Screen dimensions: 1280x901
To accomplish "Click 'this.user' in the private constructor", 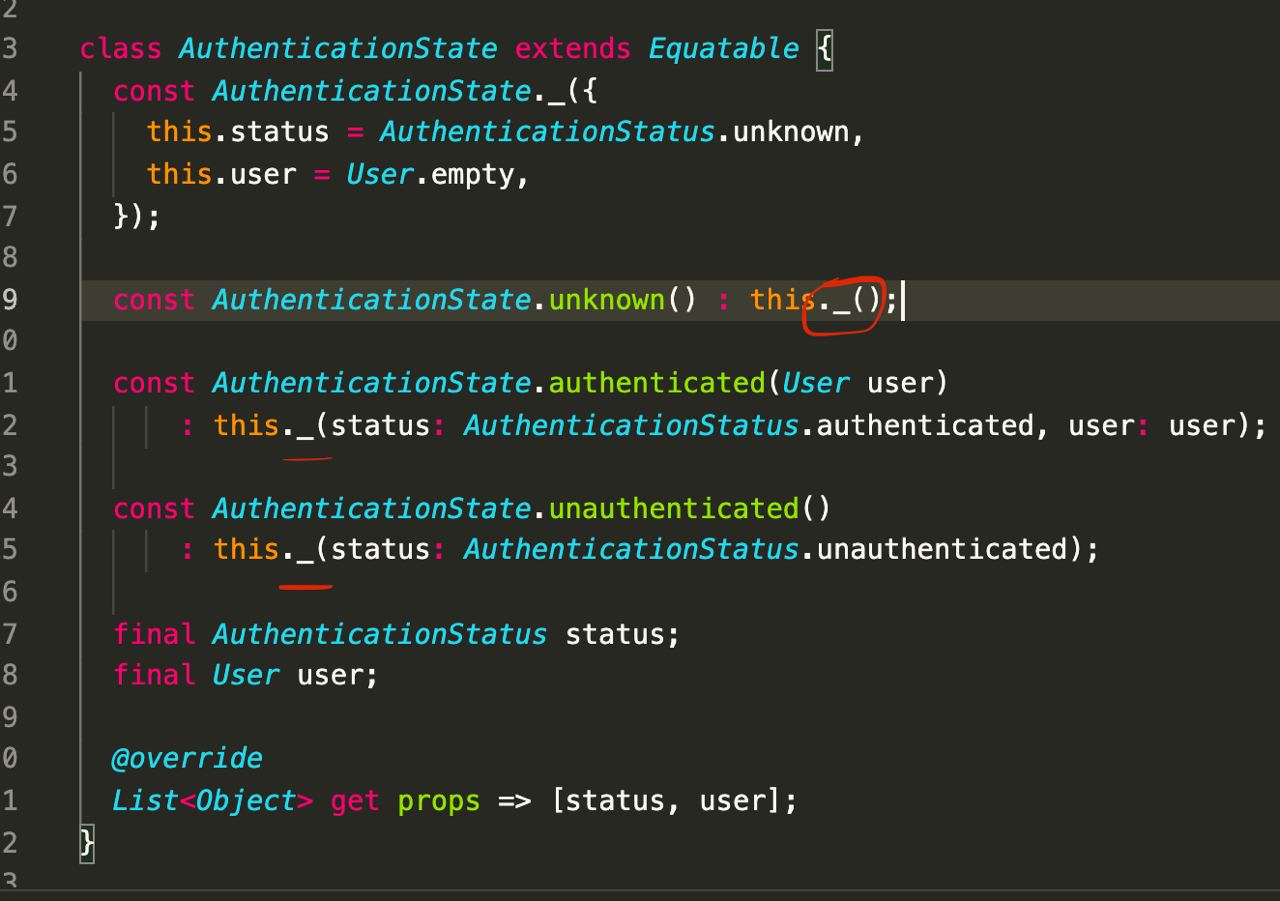I will (x=221, y=174).
